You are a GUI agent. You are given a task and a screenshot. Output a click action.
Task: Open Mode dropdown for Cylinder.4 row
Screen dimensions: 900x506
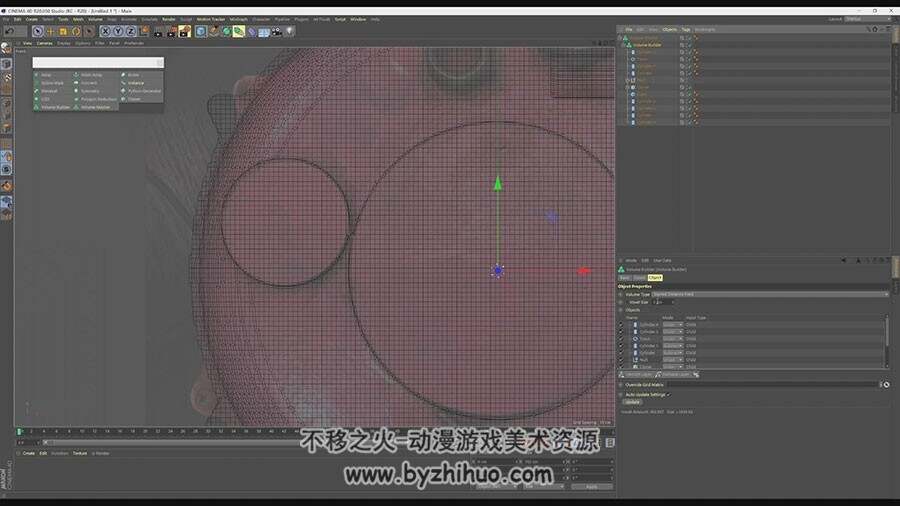click(x=673, y=325)
